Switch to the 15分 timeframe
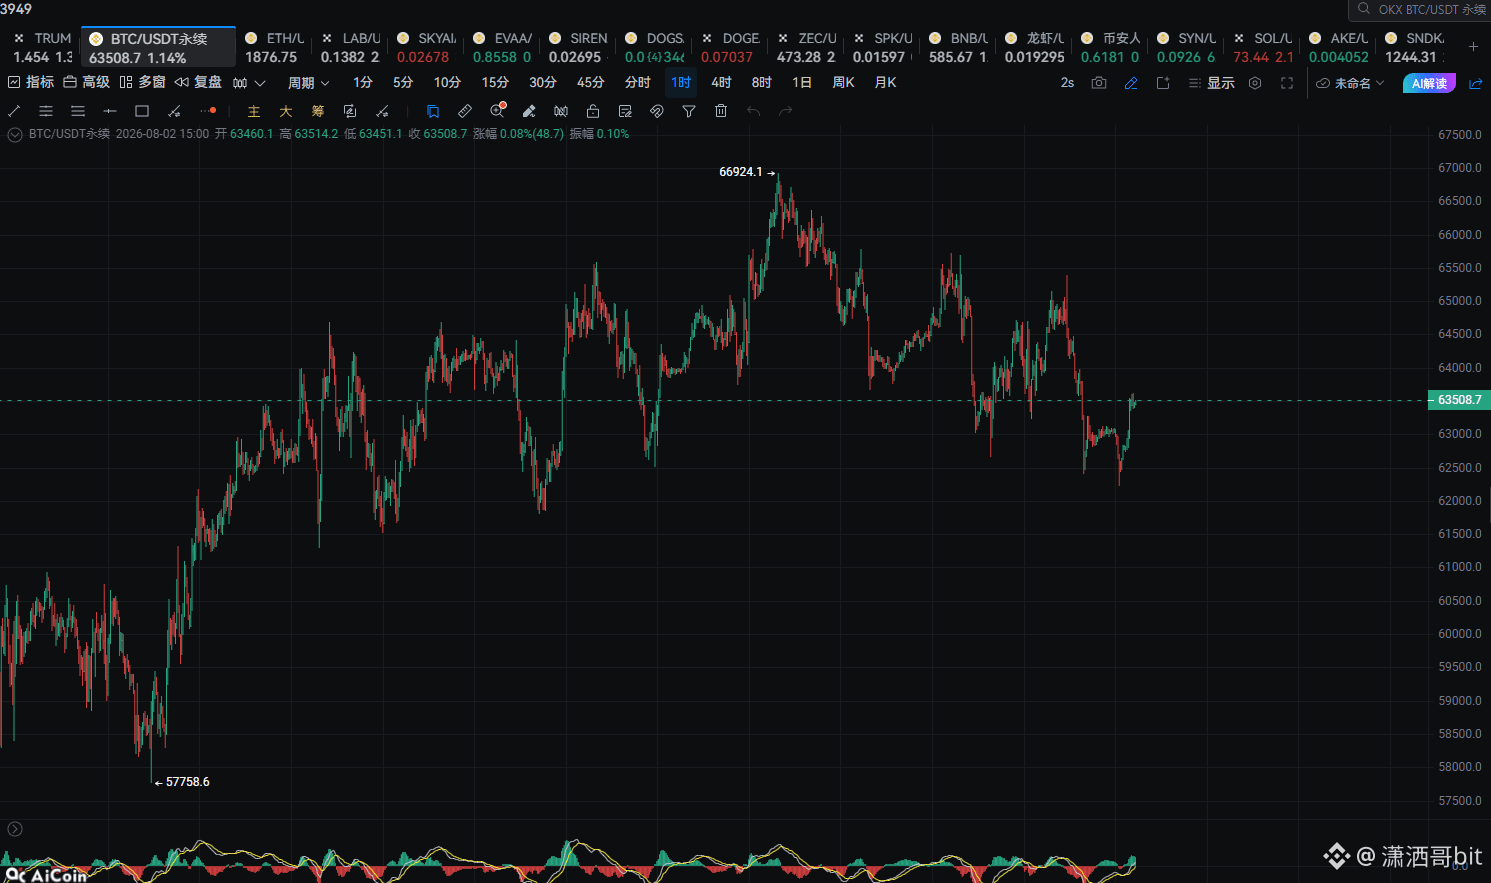The width and height of the screenshot is (1491, 883). tap(495, 83)
